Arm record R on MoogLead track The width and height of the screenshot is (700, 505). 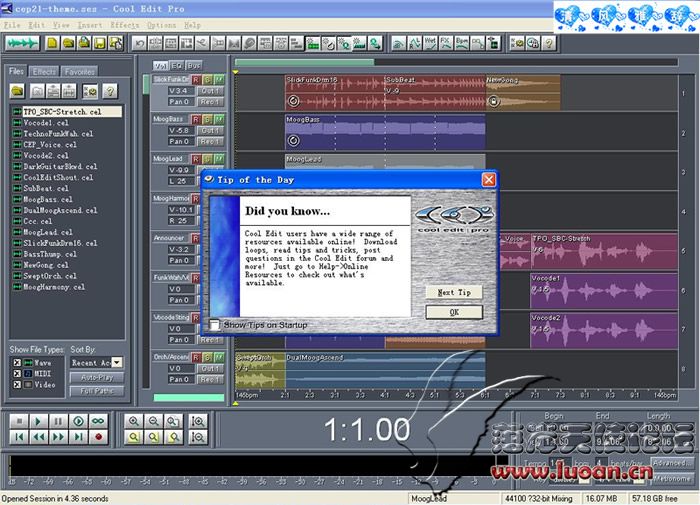point(196,159)
